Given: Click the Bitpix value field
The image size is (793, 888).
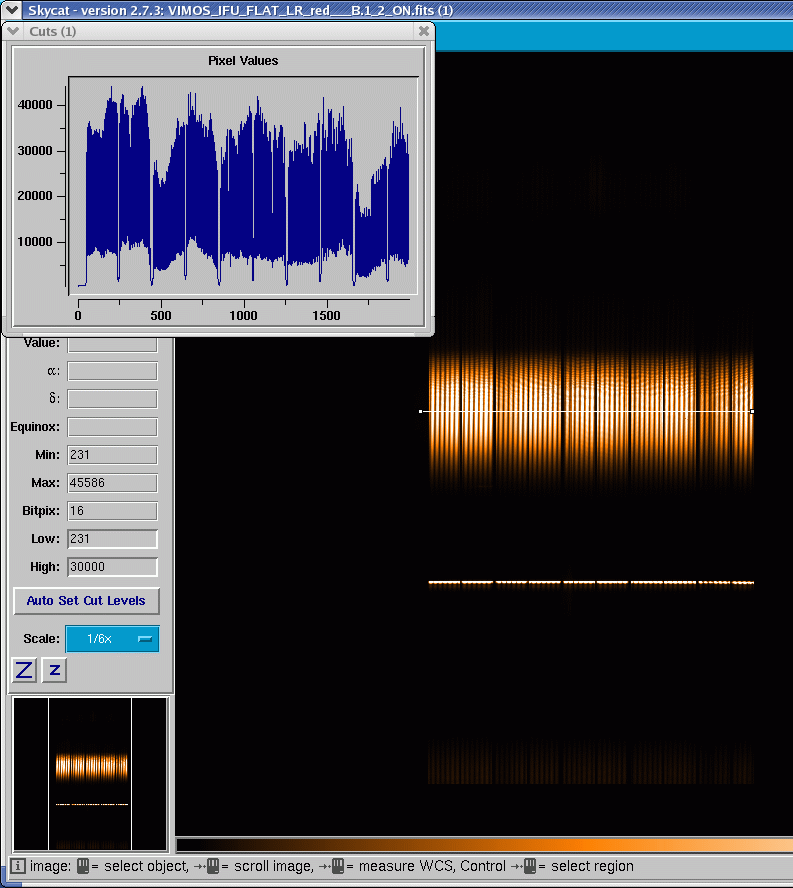Looking at the screenshot, I should [x=112, y=511].
